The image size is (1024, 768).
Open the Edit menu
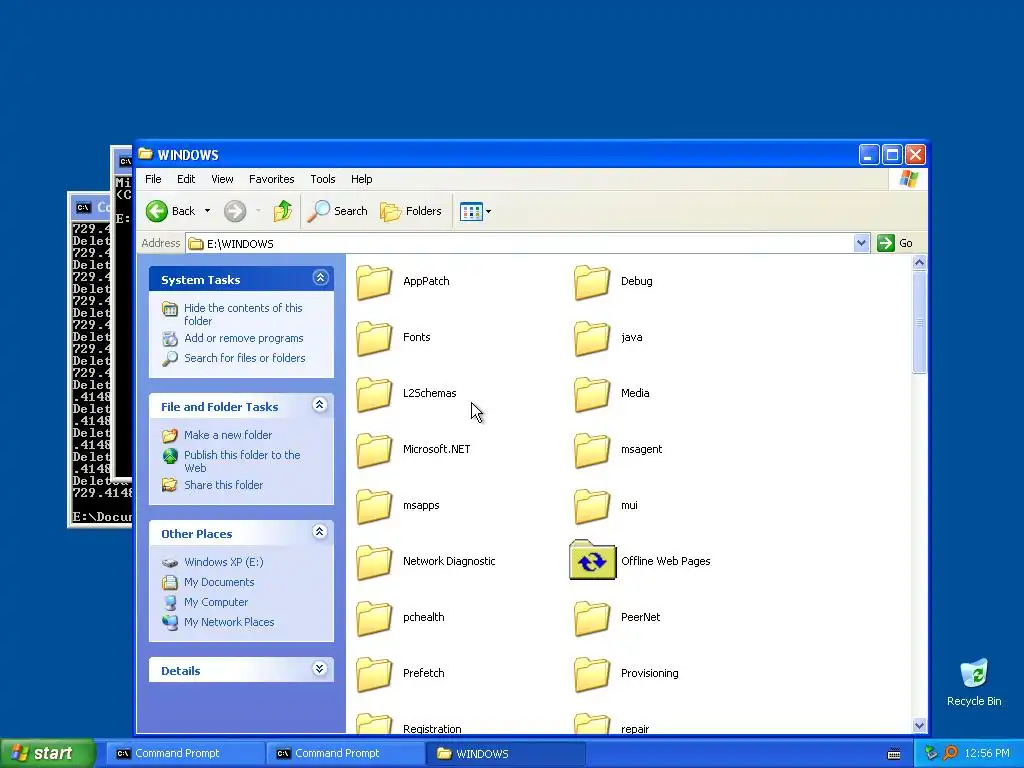(186, 179)
